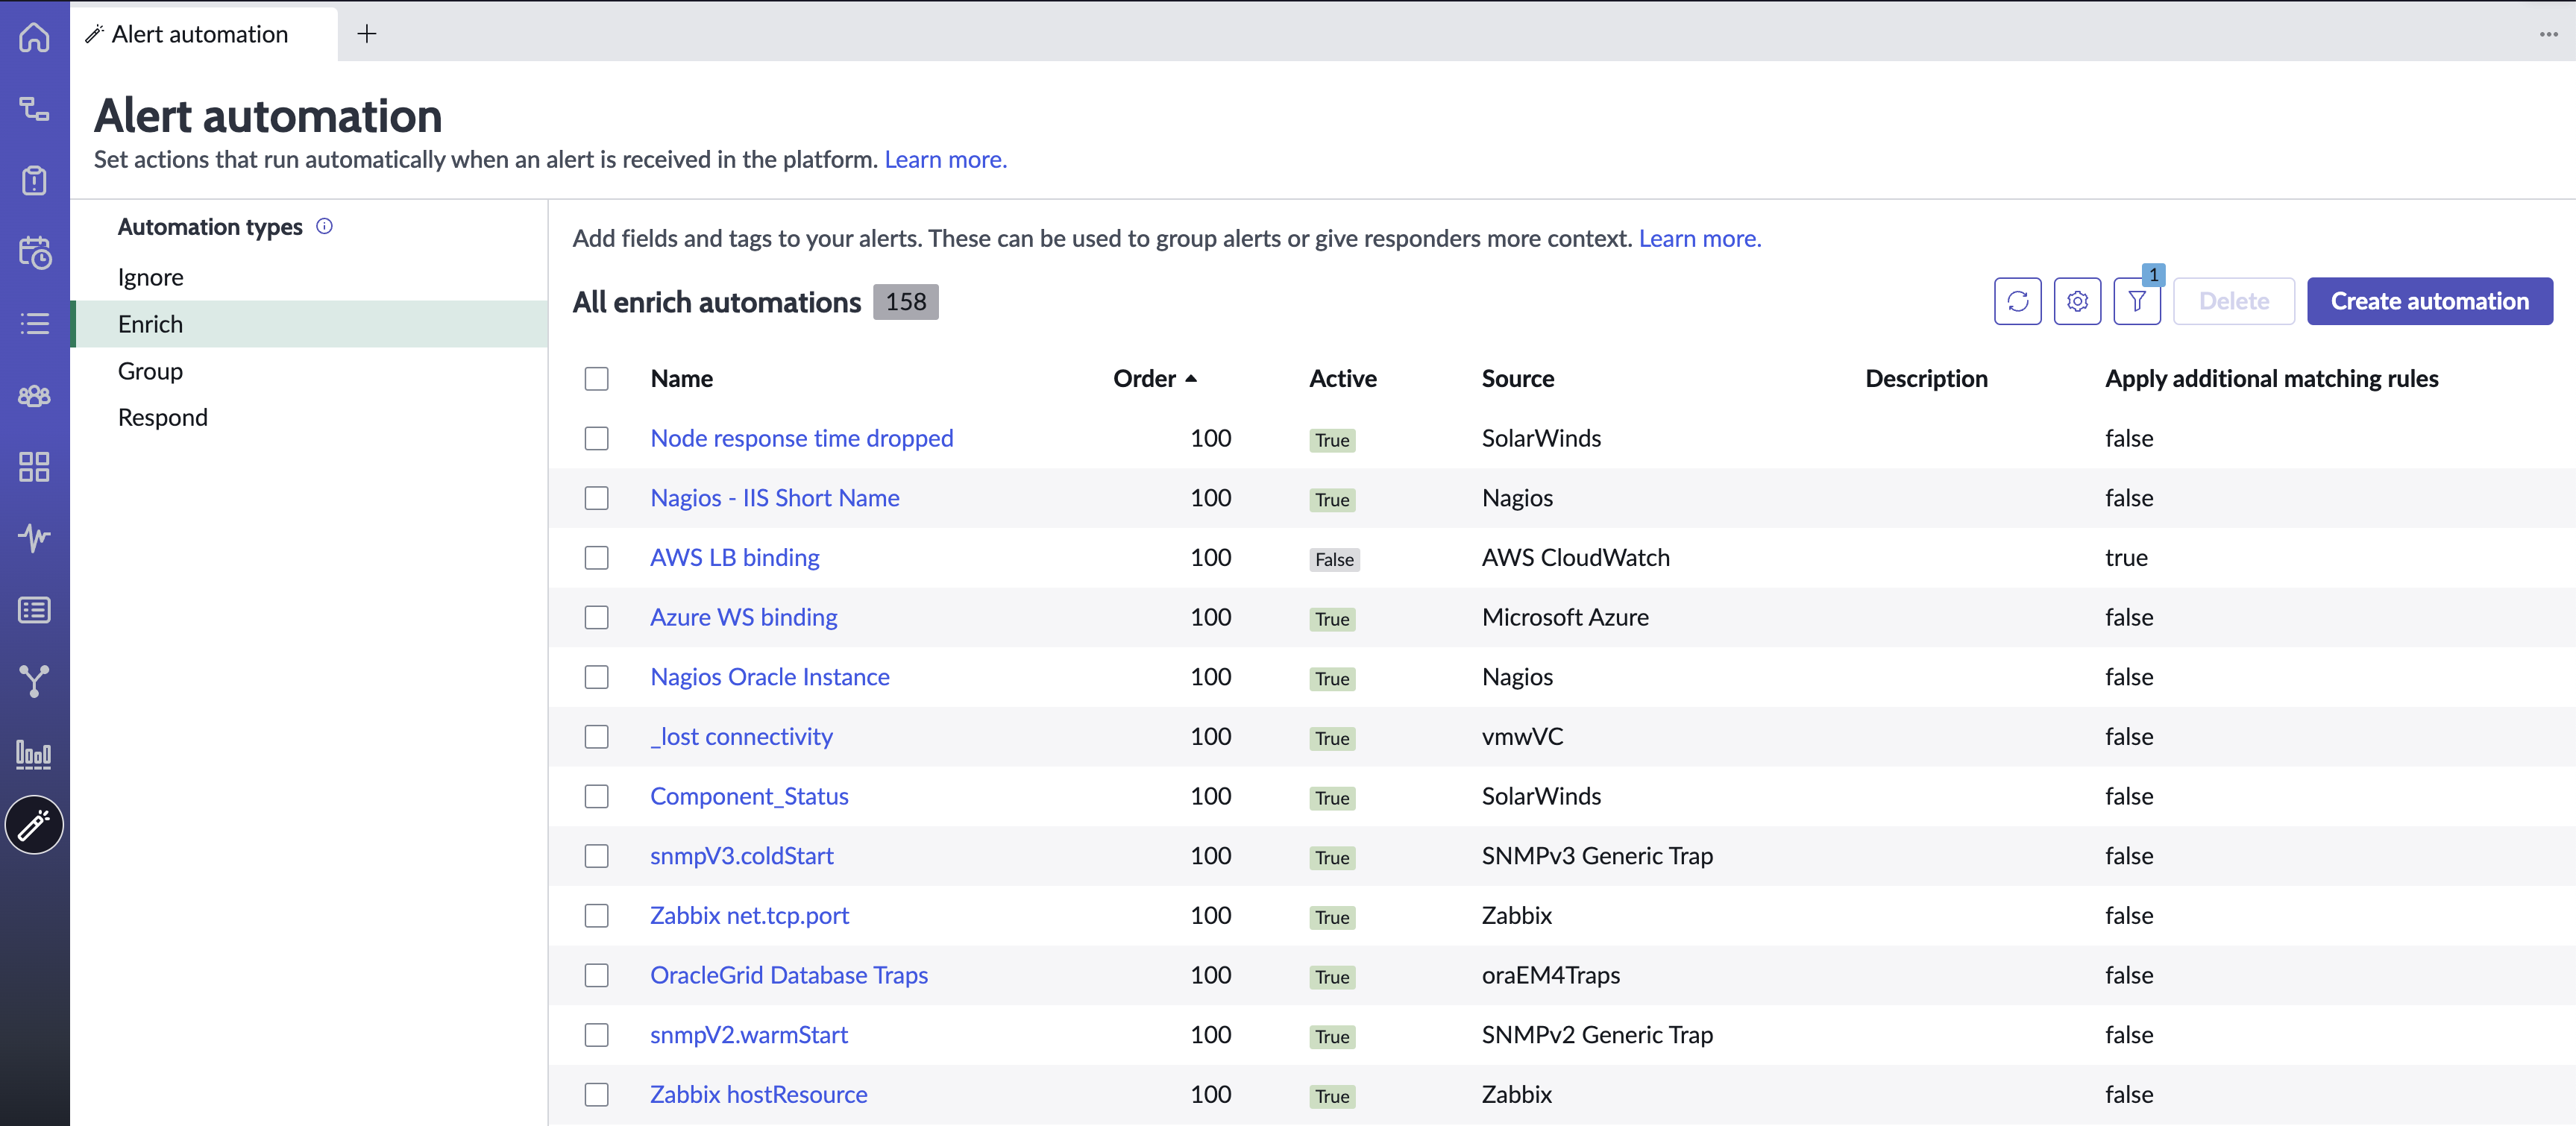Open Zabbix net.tcp.port automation
2576x1126 pixels.
coord(749,915)
